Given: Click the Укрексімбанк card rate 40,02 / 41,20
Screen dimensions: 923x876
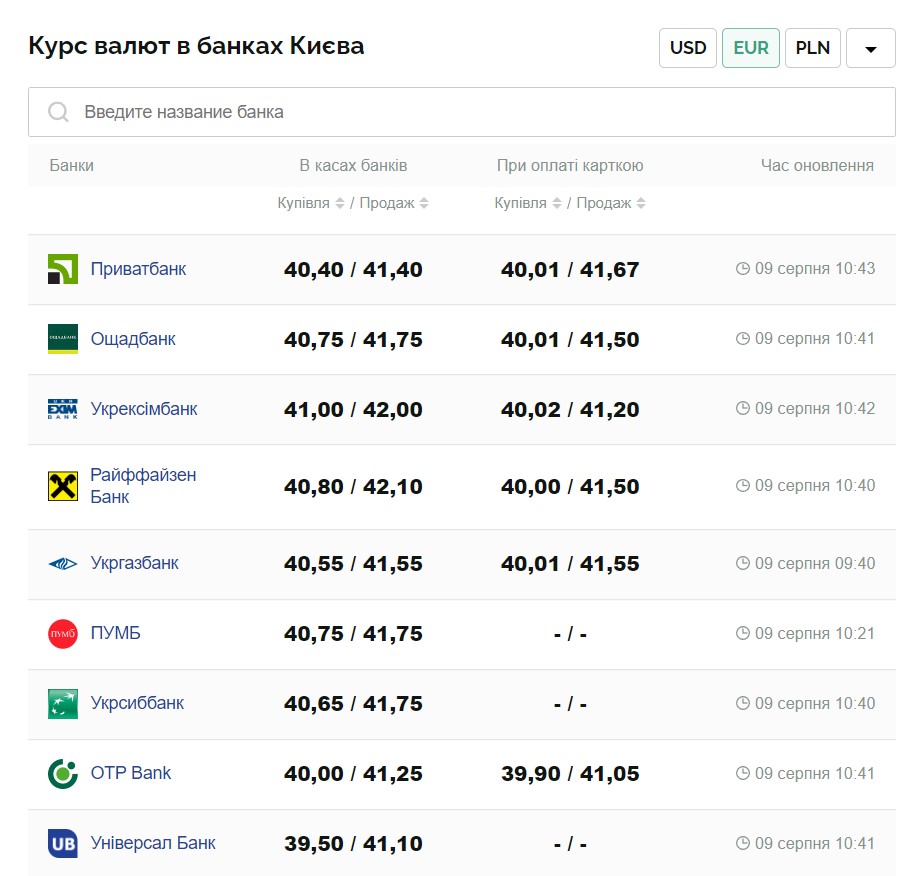Looking at the screenshot, I should tap(570, 410).
